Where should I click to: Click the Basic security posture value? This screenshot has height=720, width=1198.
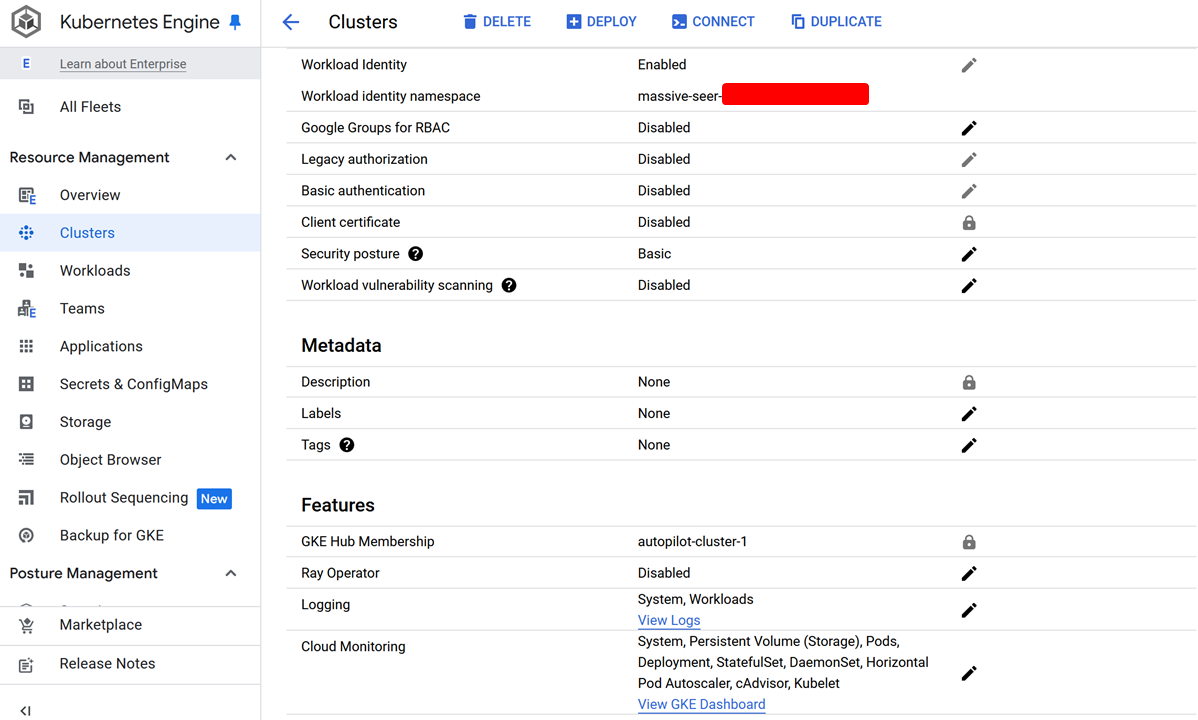654,254
